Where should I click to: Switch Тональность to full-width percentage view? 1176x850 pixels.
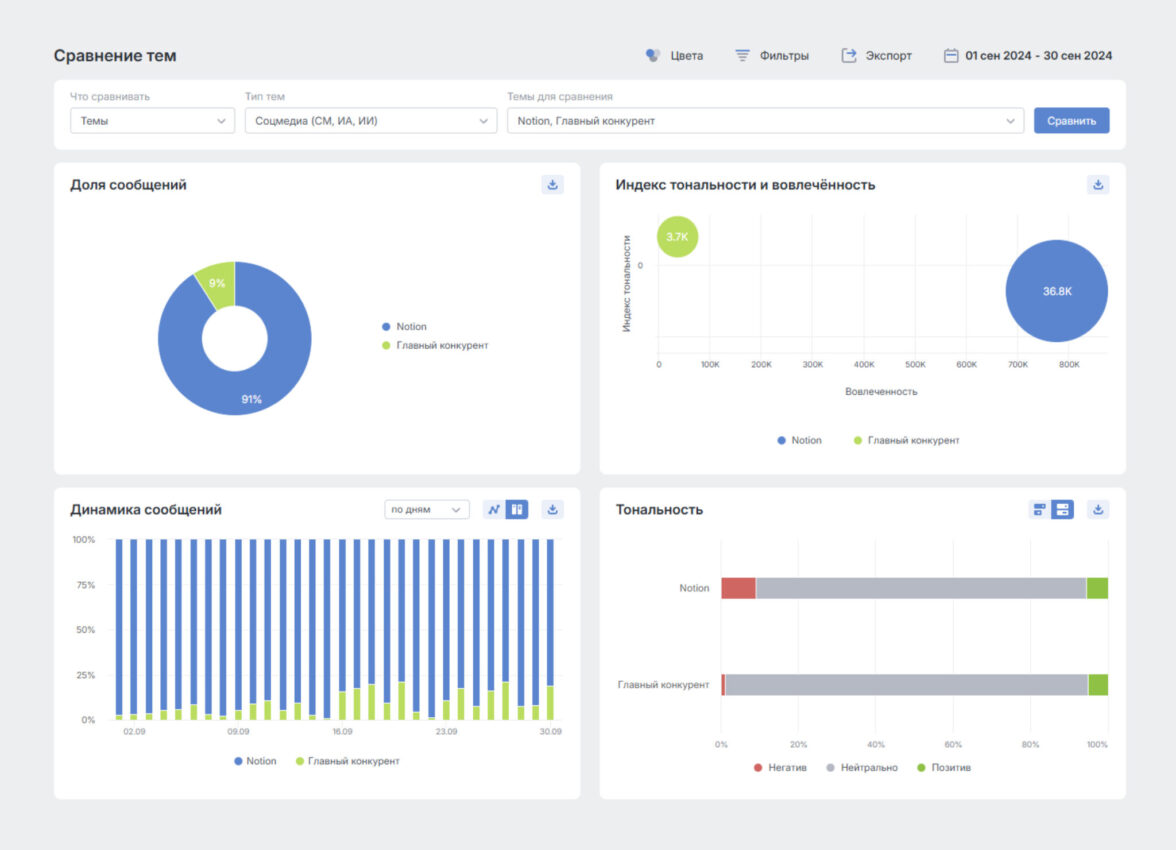point(1062,509)
